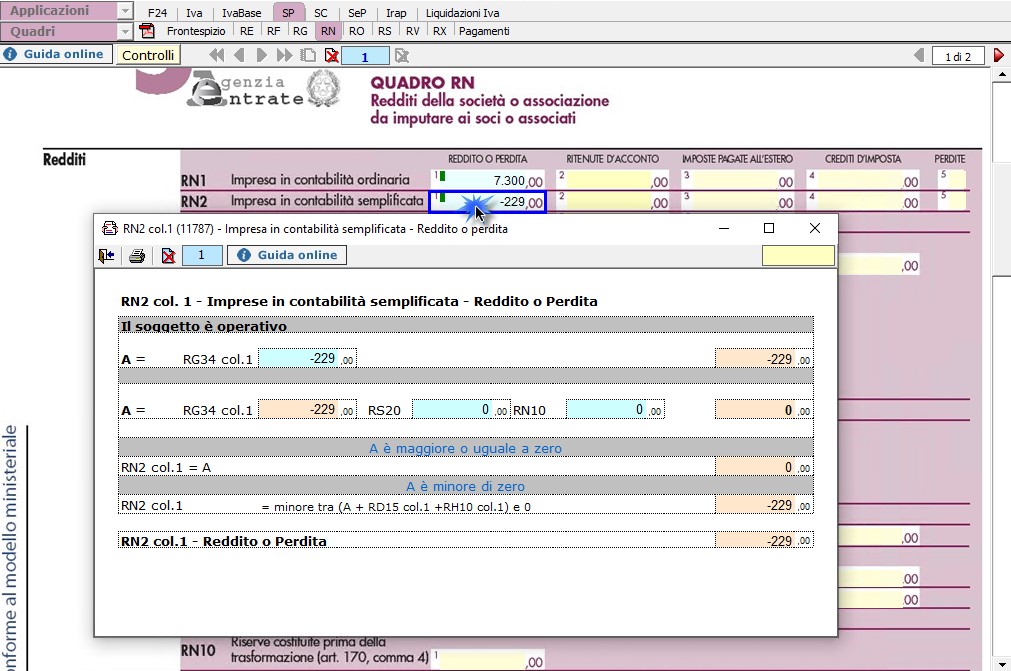Open the RS quadro tab
This screenshot has width=1011, height=671.
click(385, 31)
